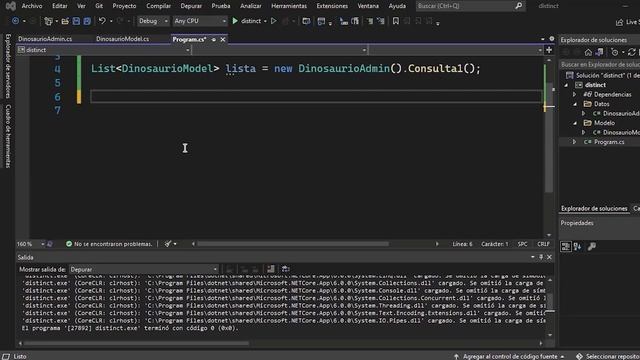
Task: Click the split editor plus icon
Action: coord(549,50)
